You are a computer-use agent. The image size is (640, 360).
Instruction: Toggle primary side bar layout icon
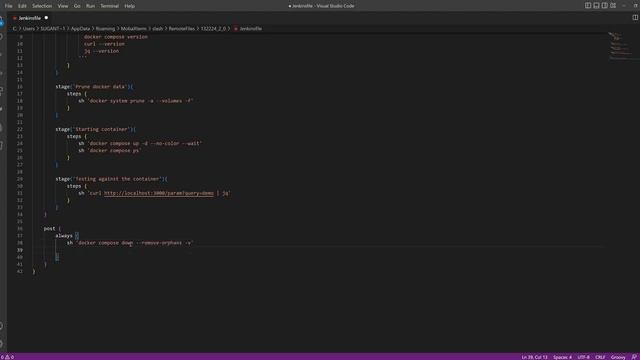(x=588, y=6)
